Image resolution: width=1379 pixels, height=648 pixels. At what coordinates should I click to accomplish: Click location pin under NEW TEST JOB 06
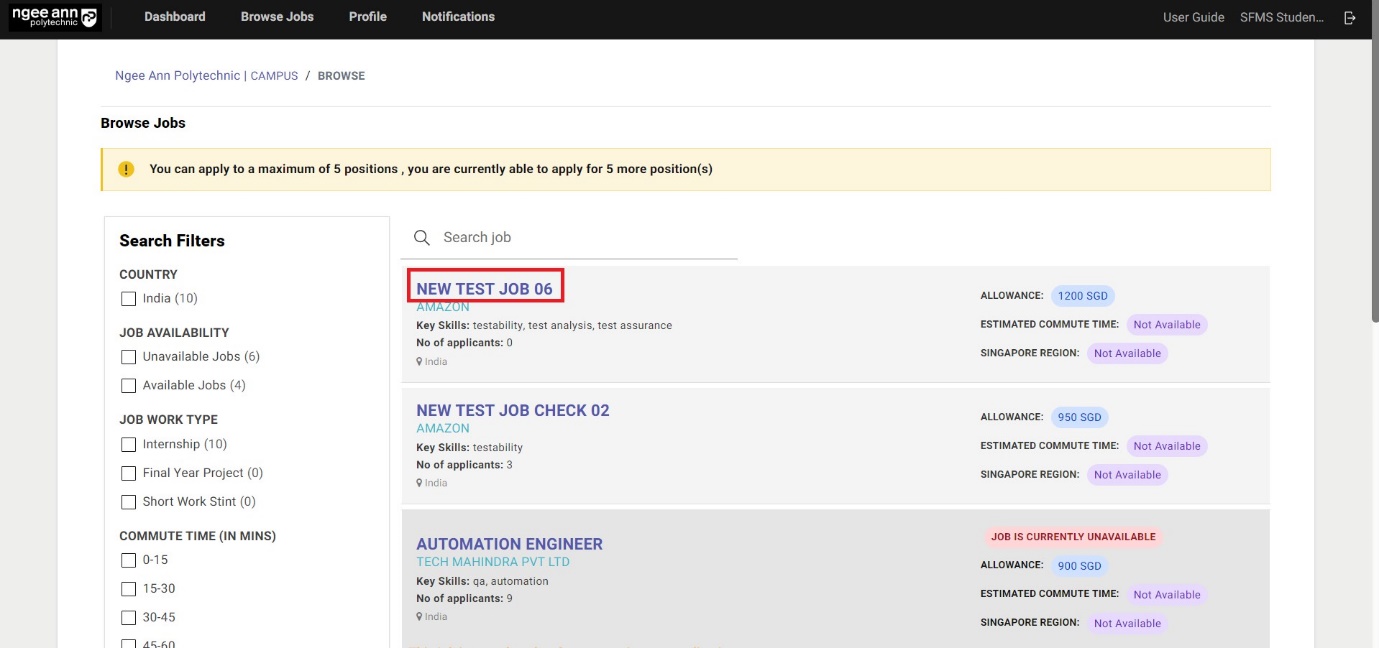tap(420, 362)
